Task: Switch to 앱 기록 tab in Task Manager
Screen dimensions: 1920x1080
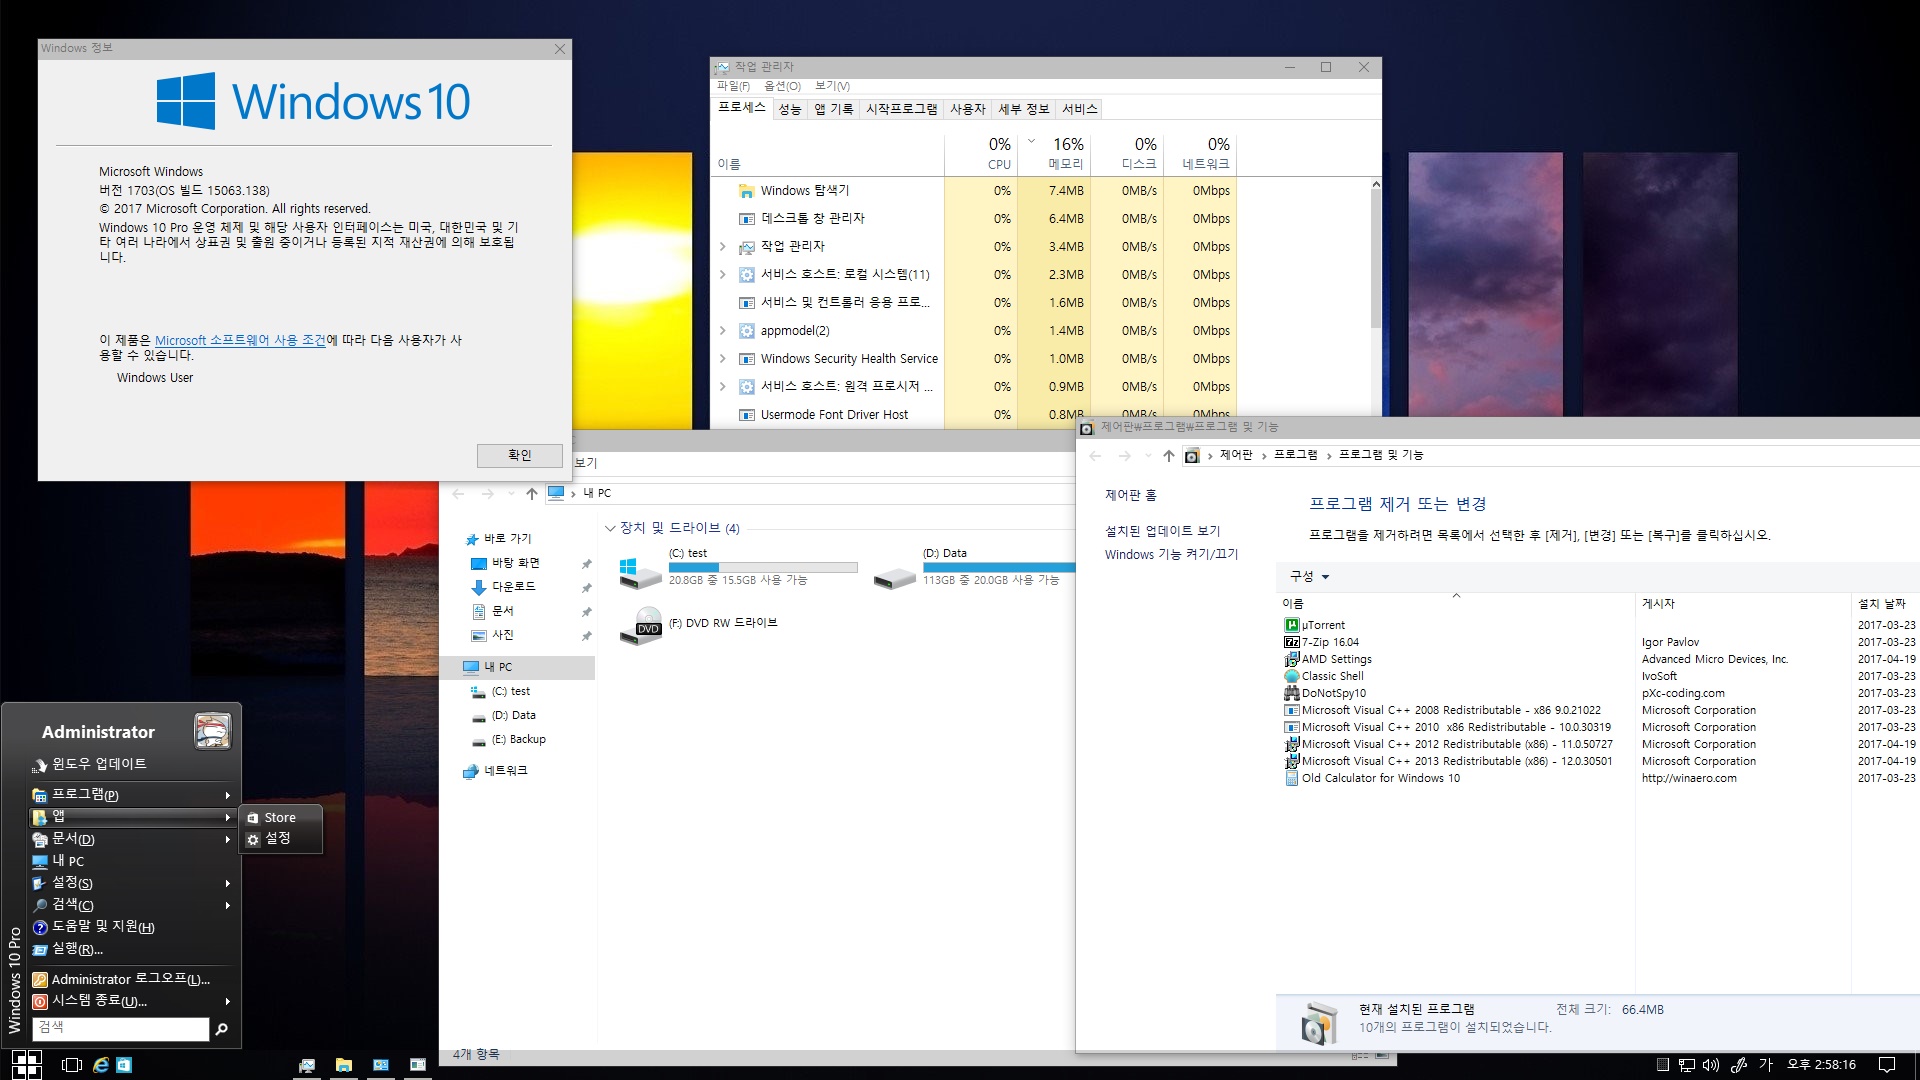Action: coord(833,109)
